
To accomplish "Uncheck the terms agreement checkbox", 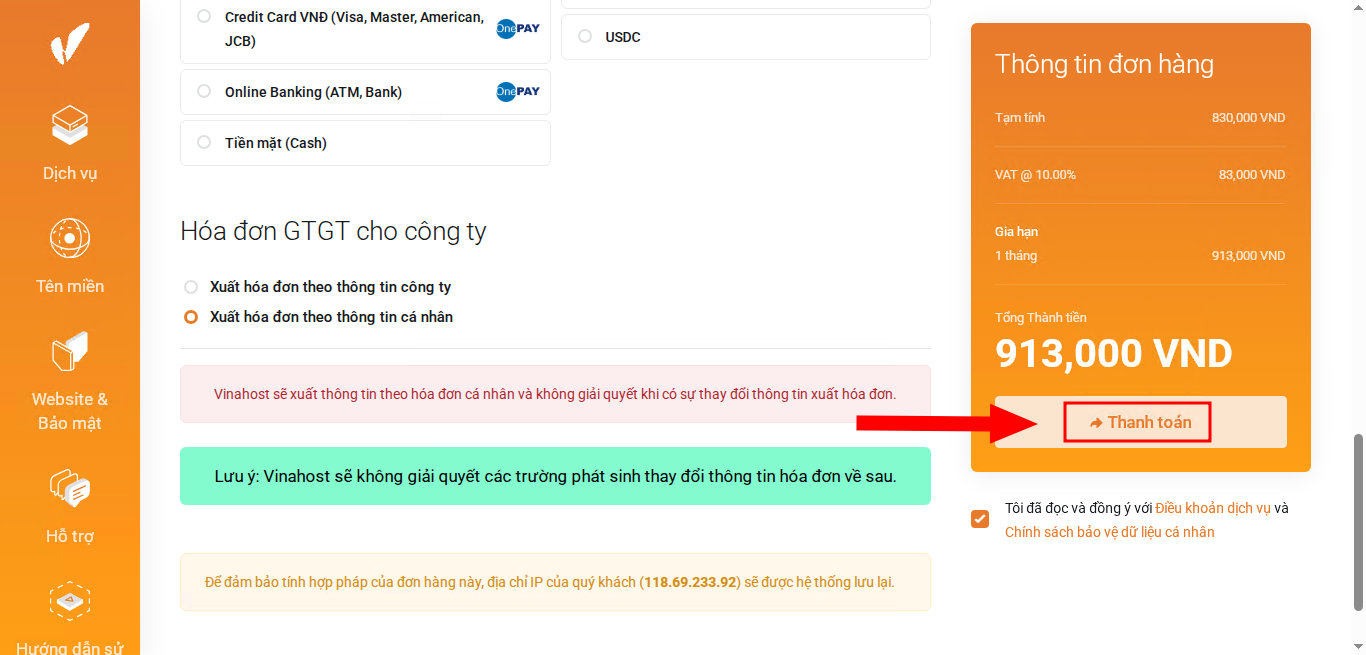I will click(x=979, y=518).
